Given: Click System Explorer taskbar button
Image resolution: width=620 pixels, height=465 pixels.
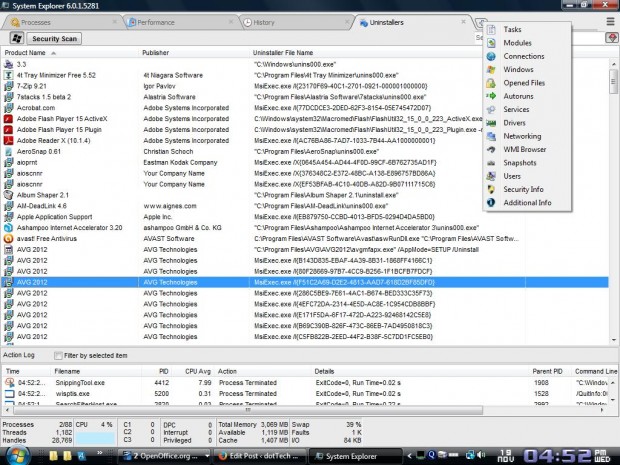Looking at the screenshot, I should click(355, 456).
